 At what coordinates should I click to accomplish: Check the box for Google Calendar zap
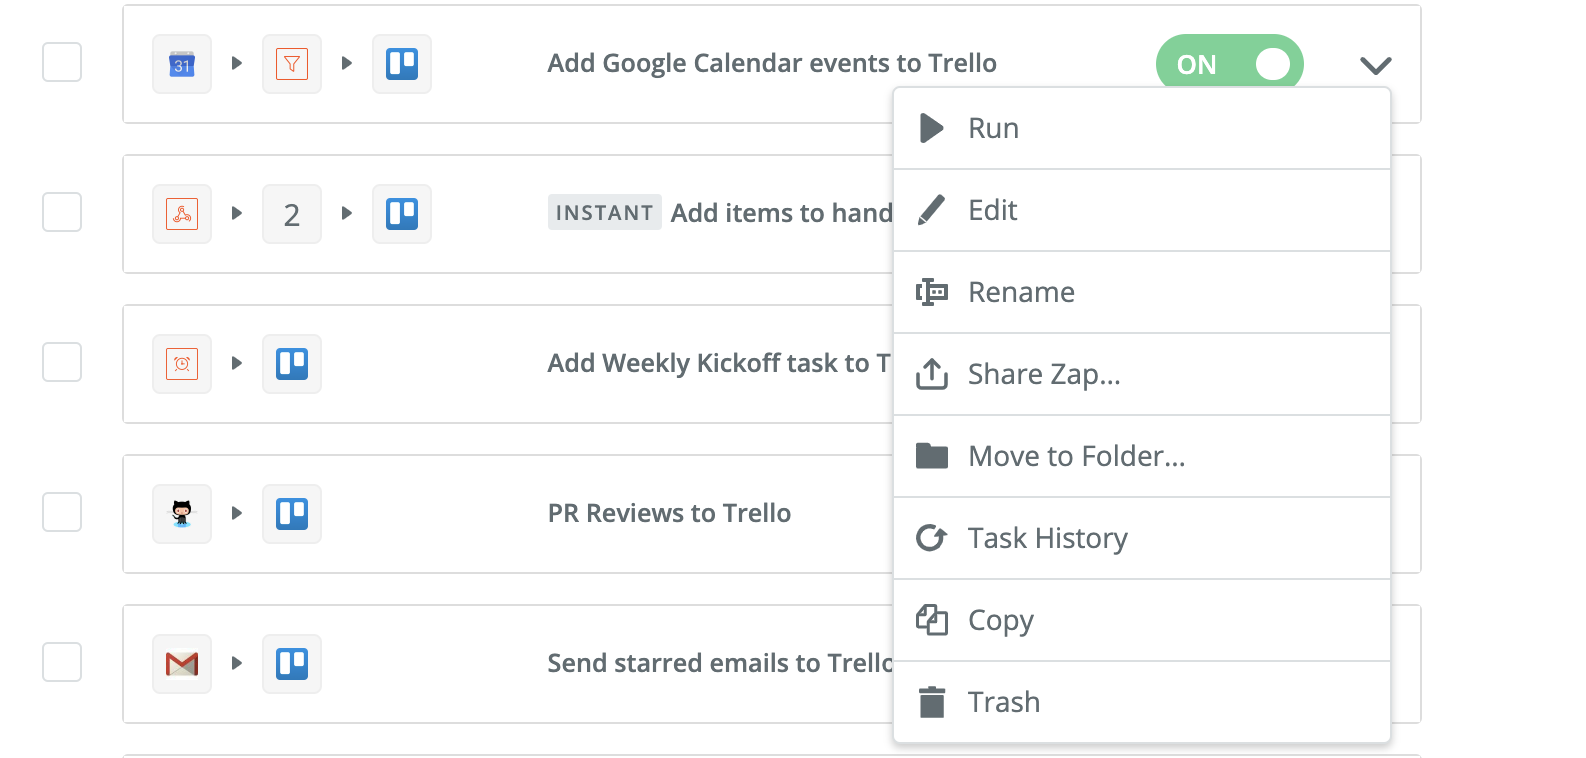point(62,62)
